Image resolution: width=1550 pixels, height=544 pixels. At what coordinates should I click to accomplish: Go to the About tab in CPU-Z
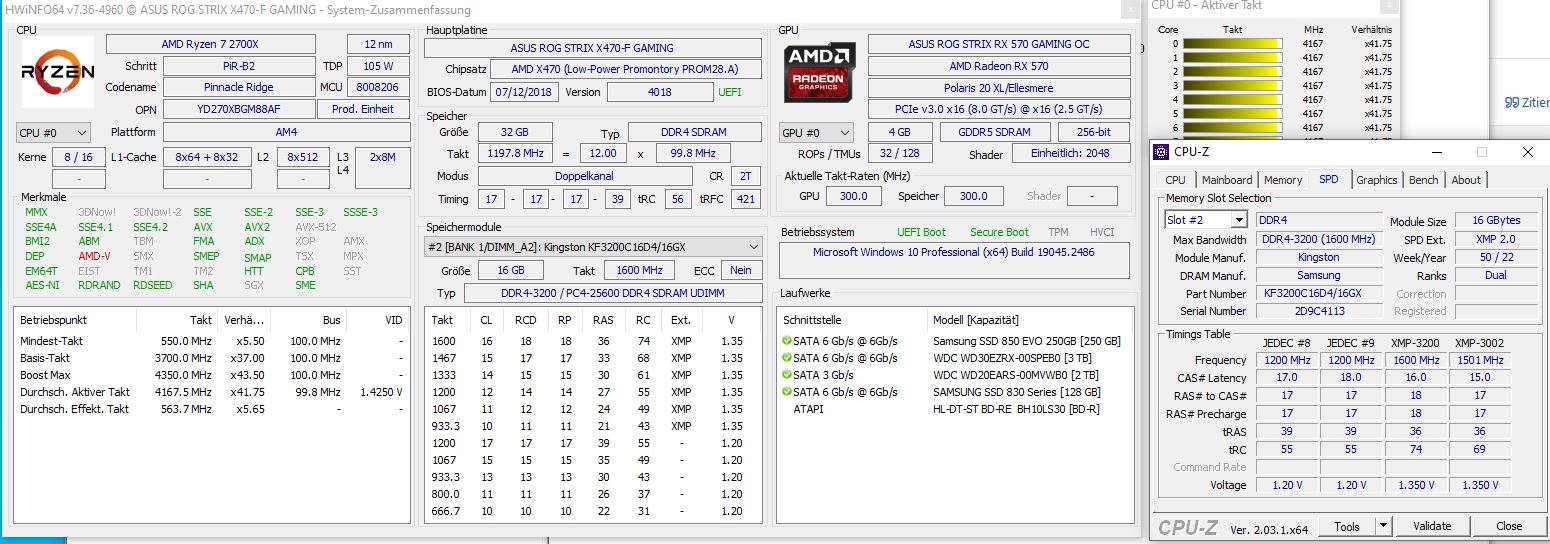(x=1466, y=180)
